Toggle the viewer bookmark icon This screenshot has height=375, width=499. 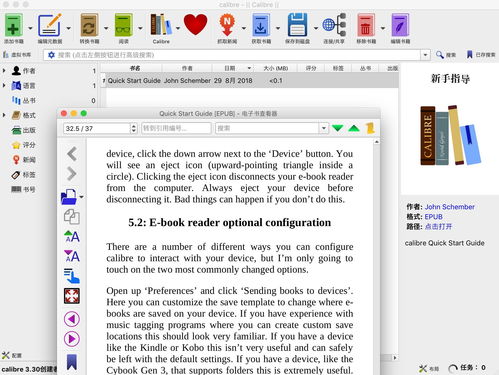pos(72,362)
